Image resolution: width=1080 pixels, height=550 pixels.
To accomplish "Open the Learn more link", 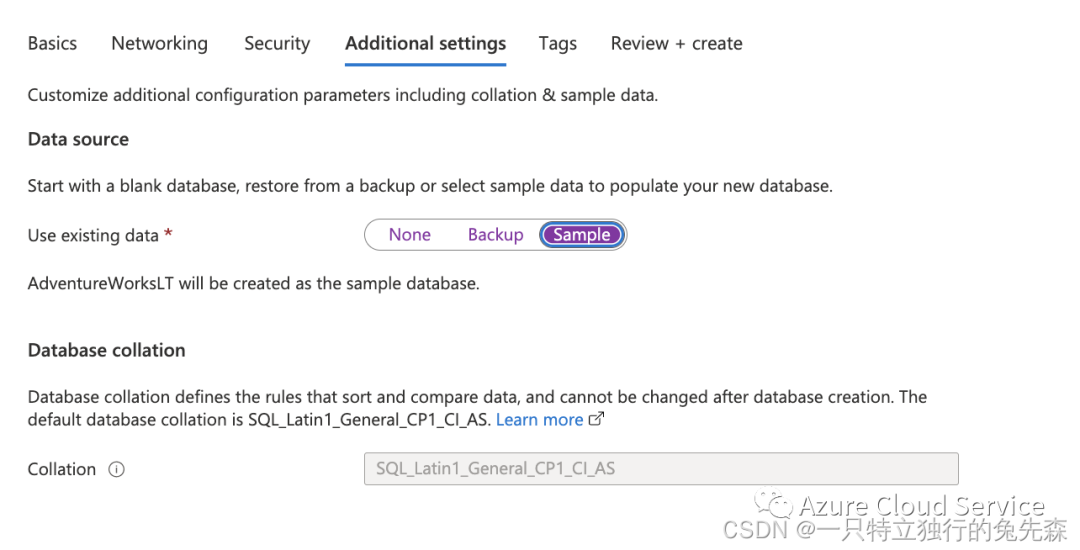I will [x=539, y=420].
